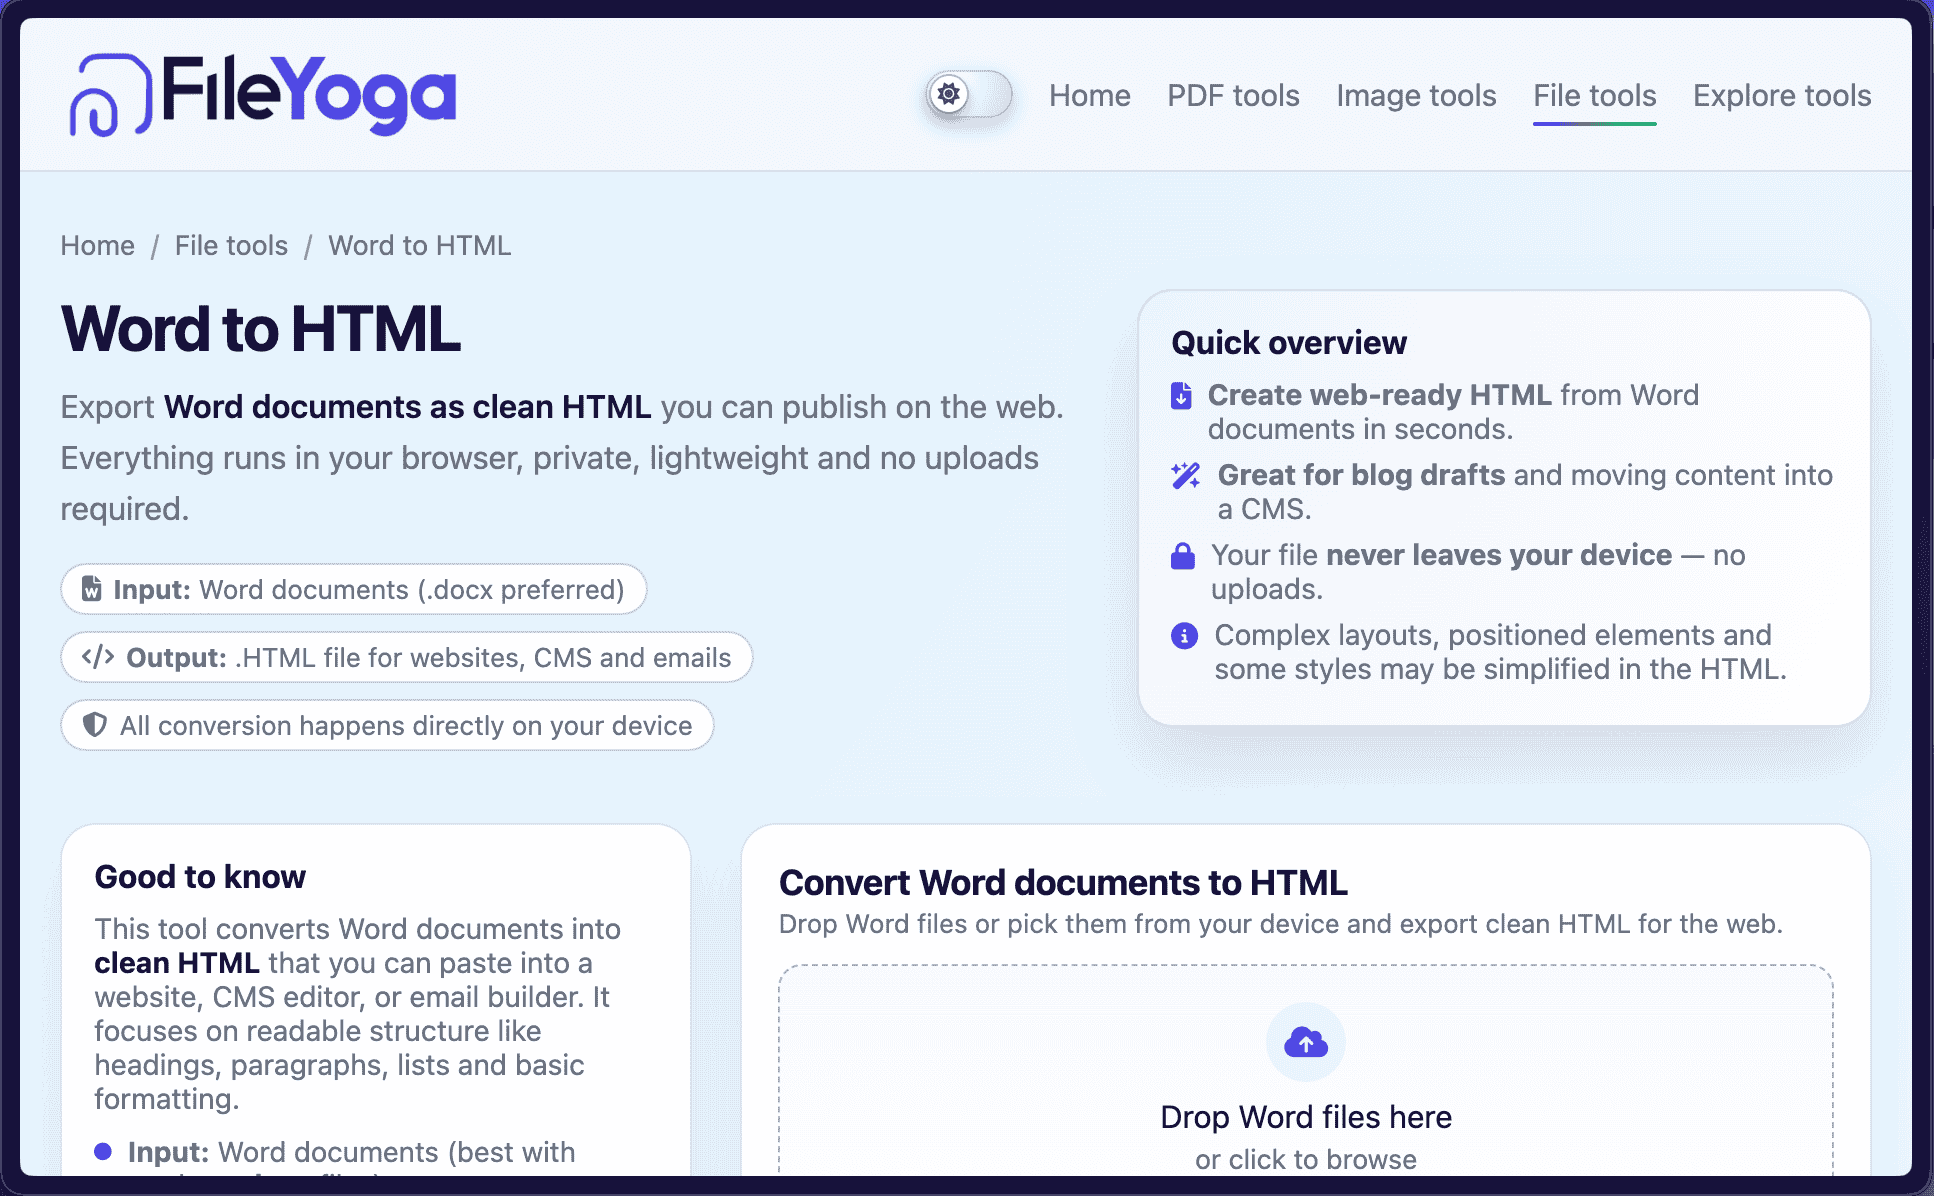Click the file download icon beside Create web-ready HTML
This screenshot has width=1934, height=1196.
pos(1181,396)
